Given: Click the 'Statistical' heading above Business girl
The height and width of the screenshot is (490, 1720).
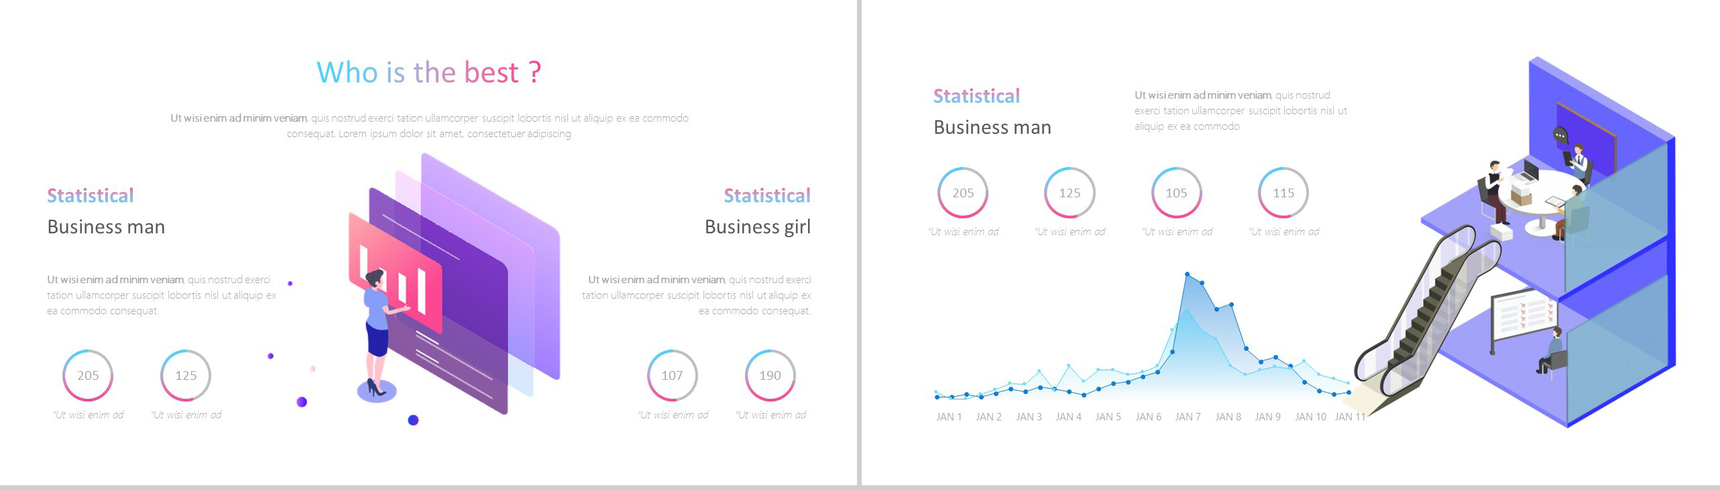Looking at the screenshot, I should 767,196.
